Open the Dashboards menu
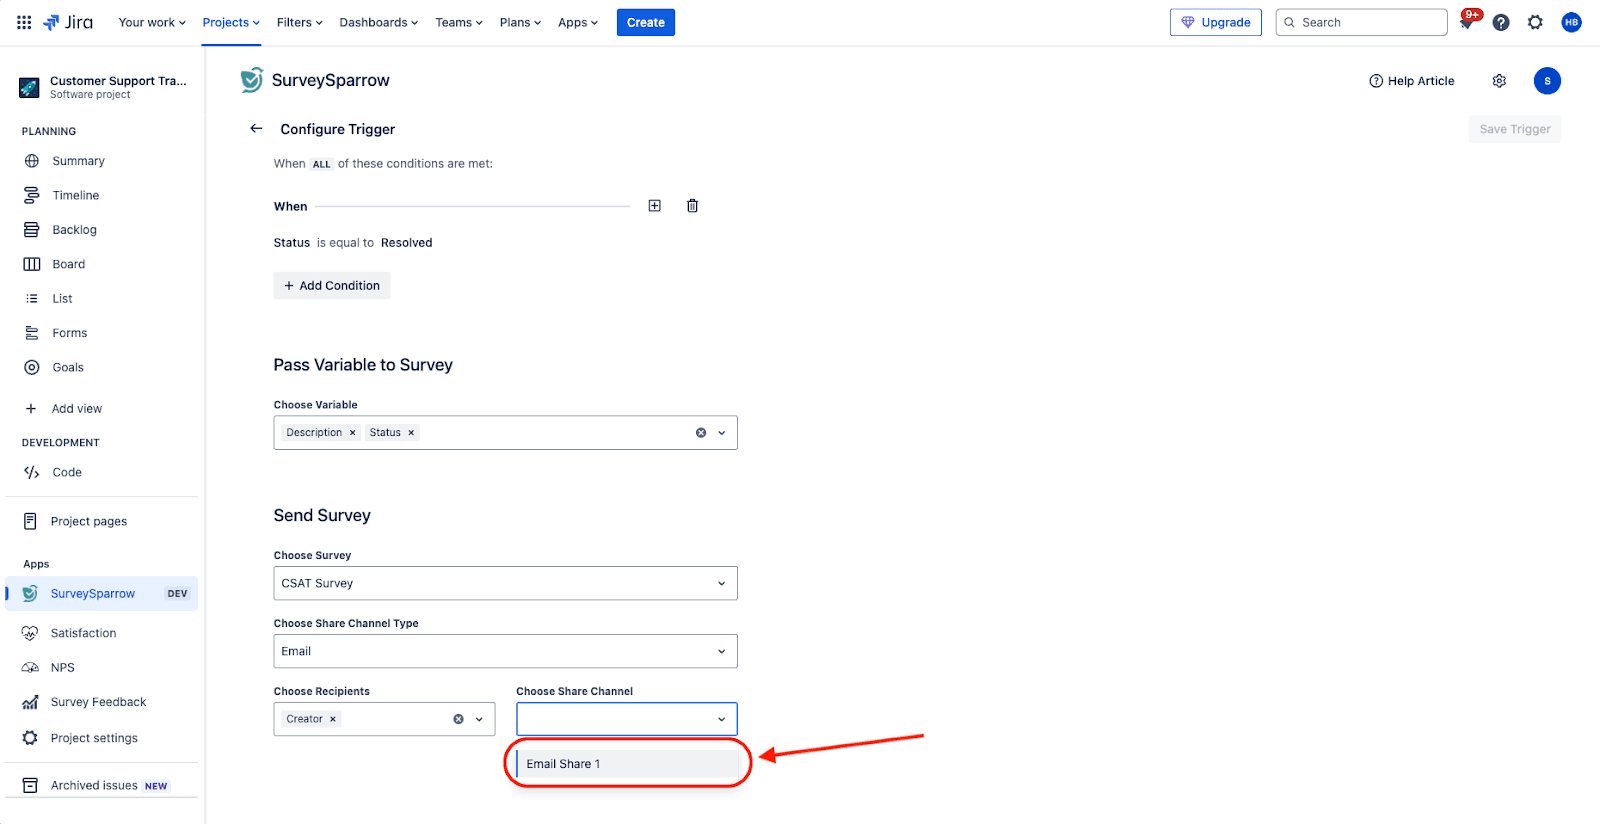 (378, 22)
